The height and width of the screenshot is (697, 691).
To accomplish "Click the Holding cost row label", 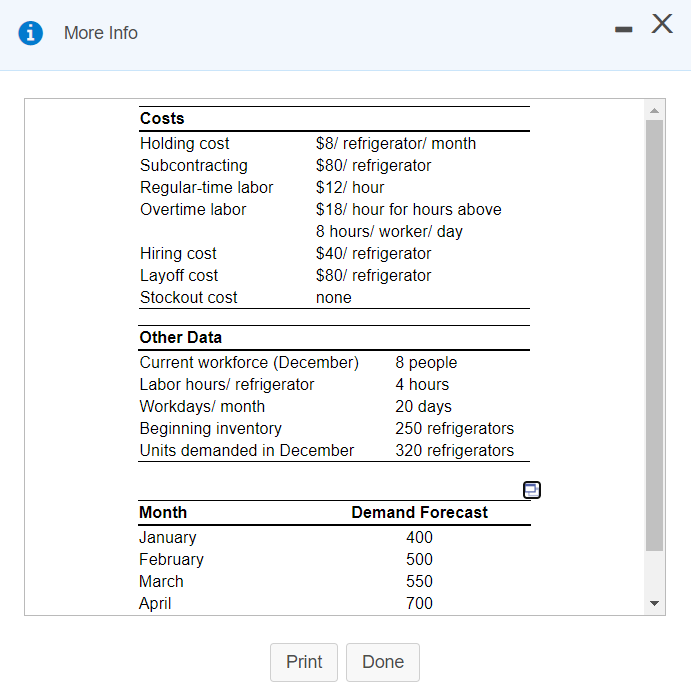I will (184, 143).
